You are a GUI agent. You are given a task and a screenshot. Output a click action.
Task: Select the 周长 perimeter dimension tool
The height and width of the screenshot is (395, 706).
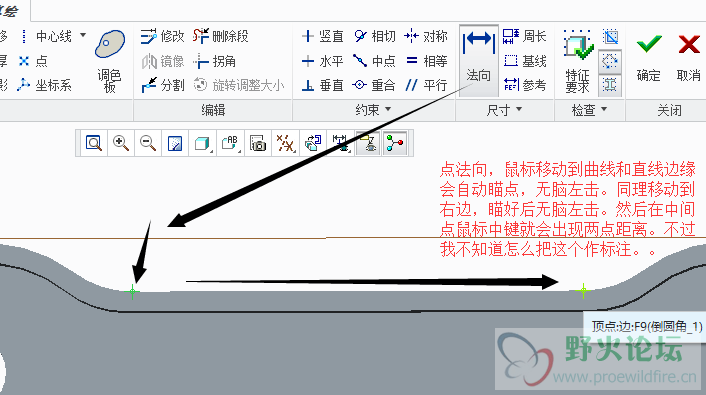tap(524, 36)
